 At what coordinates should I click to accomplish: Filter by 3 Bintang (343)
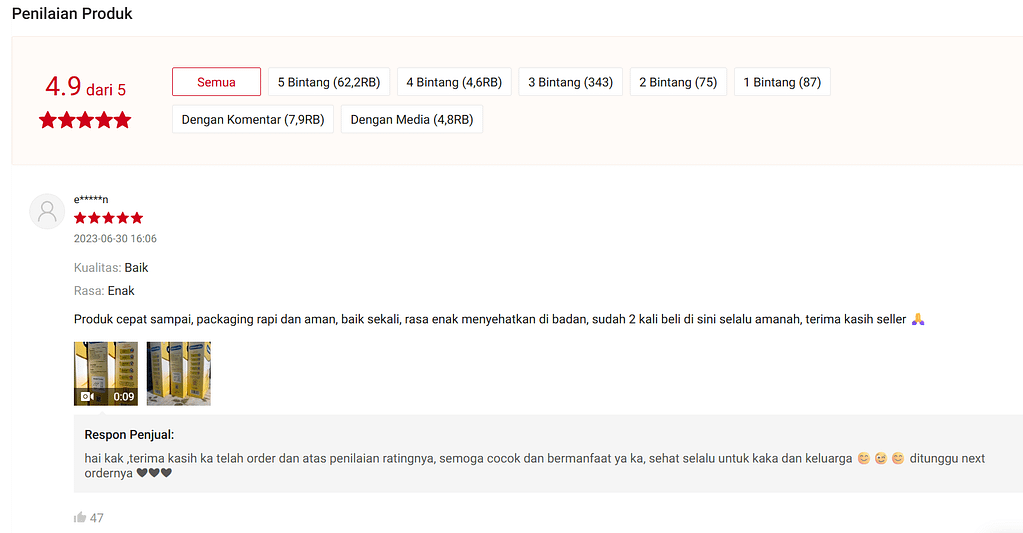click(x=570, y=82)
